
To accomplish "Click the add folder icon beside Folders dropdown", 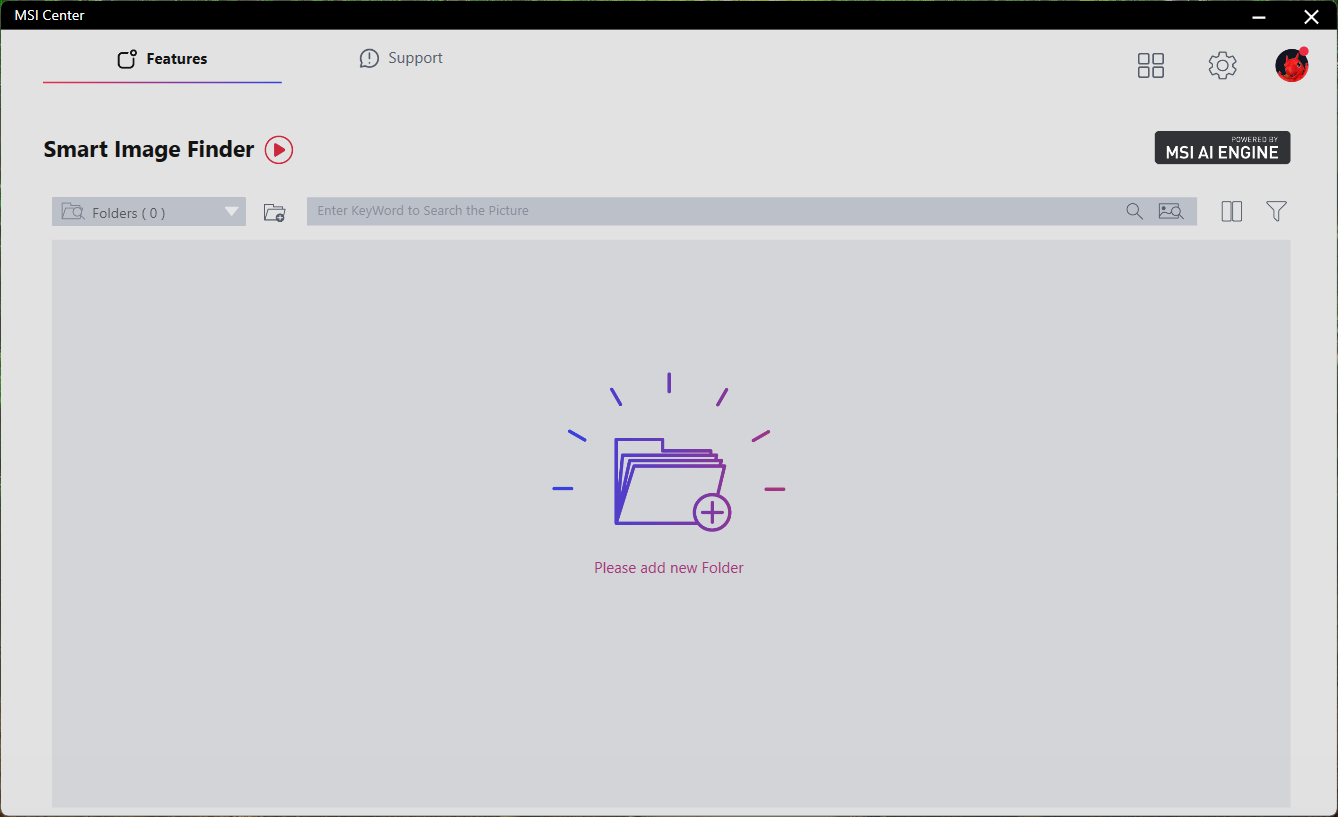I will pos(274,212).
